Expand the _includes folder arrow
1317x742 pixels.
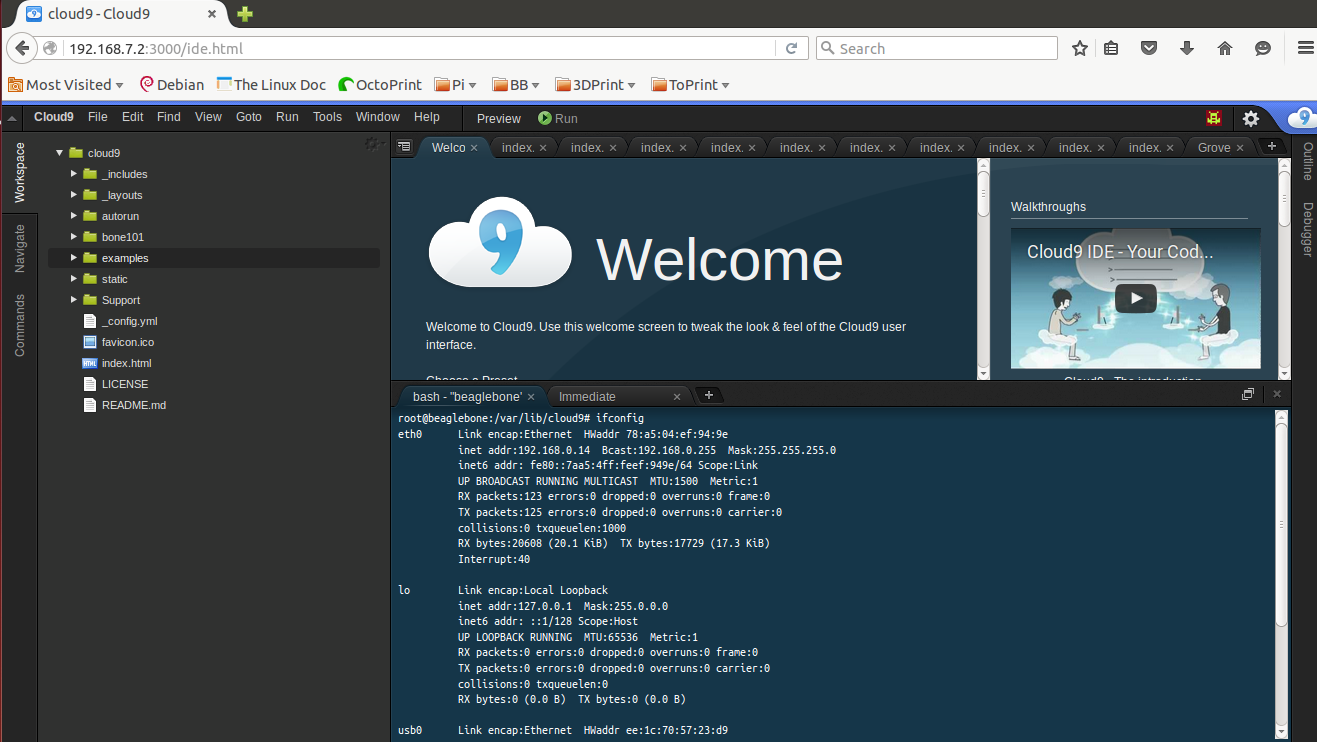point(74,174)
